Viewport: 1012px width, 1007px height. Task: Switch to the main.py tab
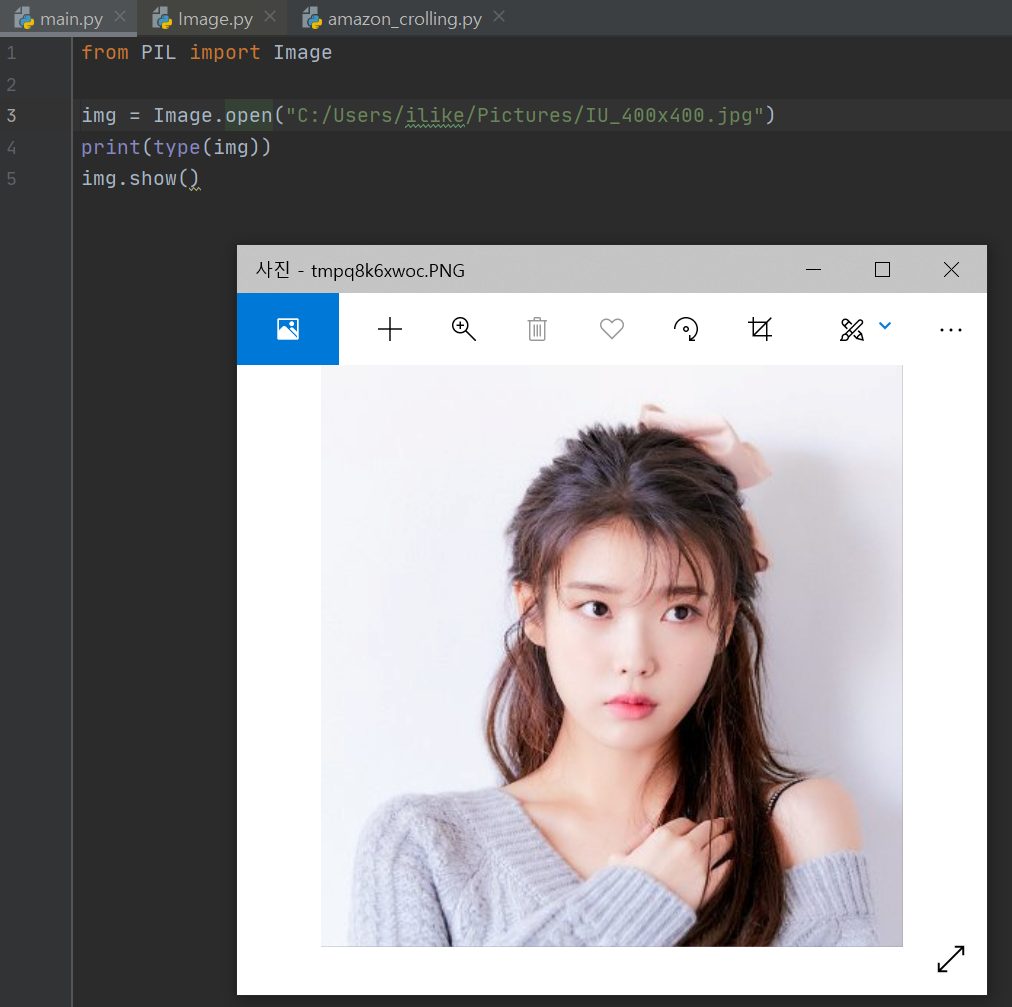click(x=71, y=19)
